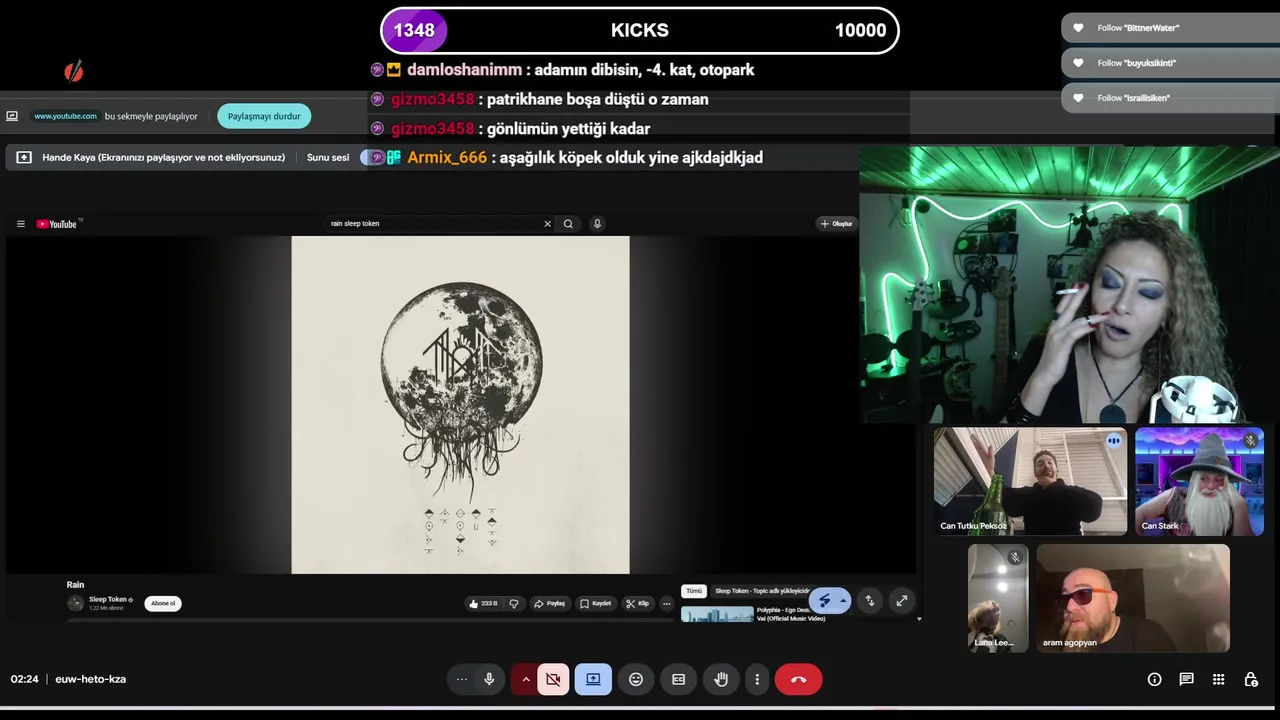The image size is (1280, 720).
Task: Click the Sleep Token channel name
Action: (x=108, y=599)
